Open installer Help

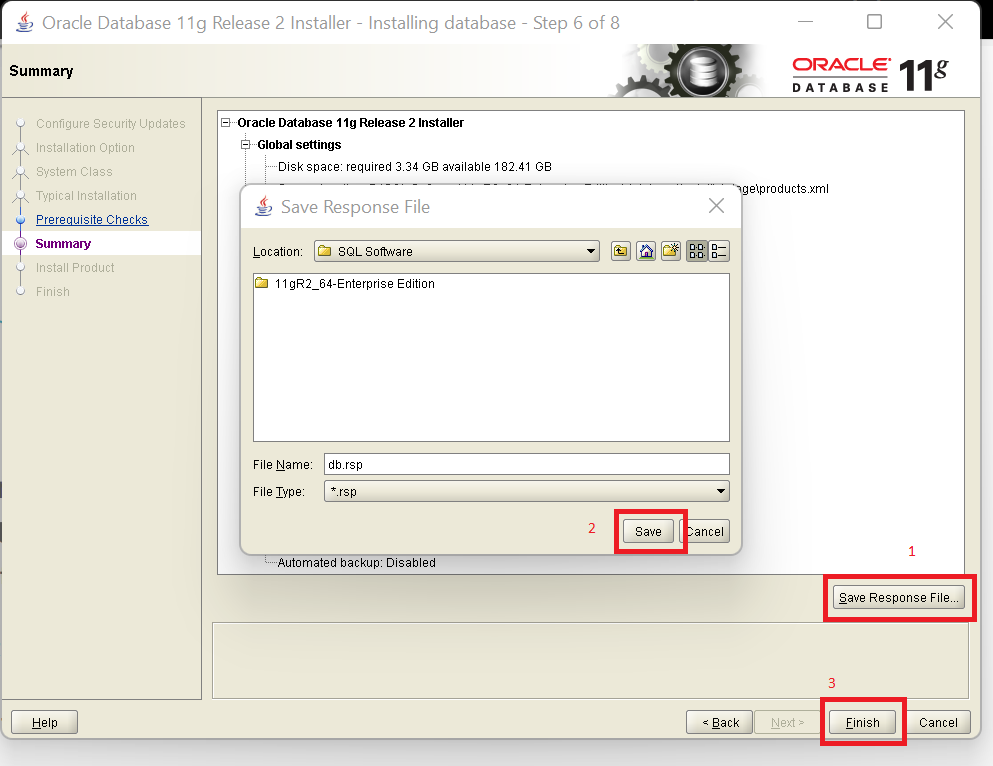pos(44,722)
